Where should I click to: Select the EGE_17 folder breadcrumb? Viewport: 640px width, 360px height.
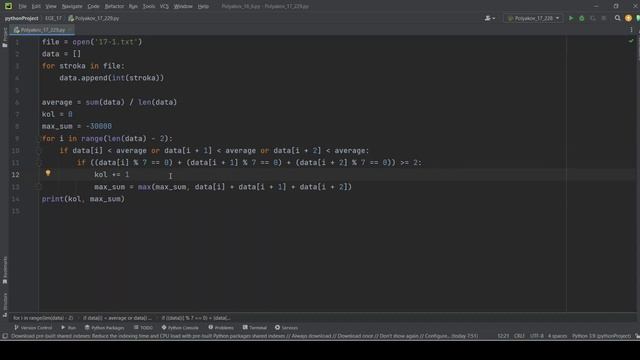(53, 18)
